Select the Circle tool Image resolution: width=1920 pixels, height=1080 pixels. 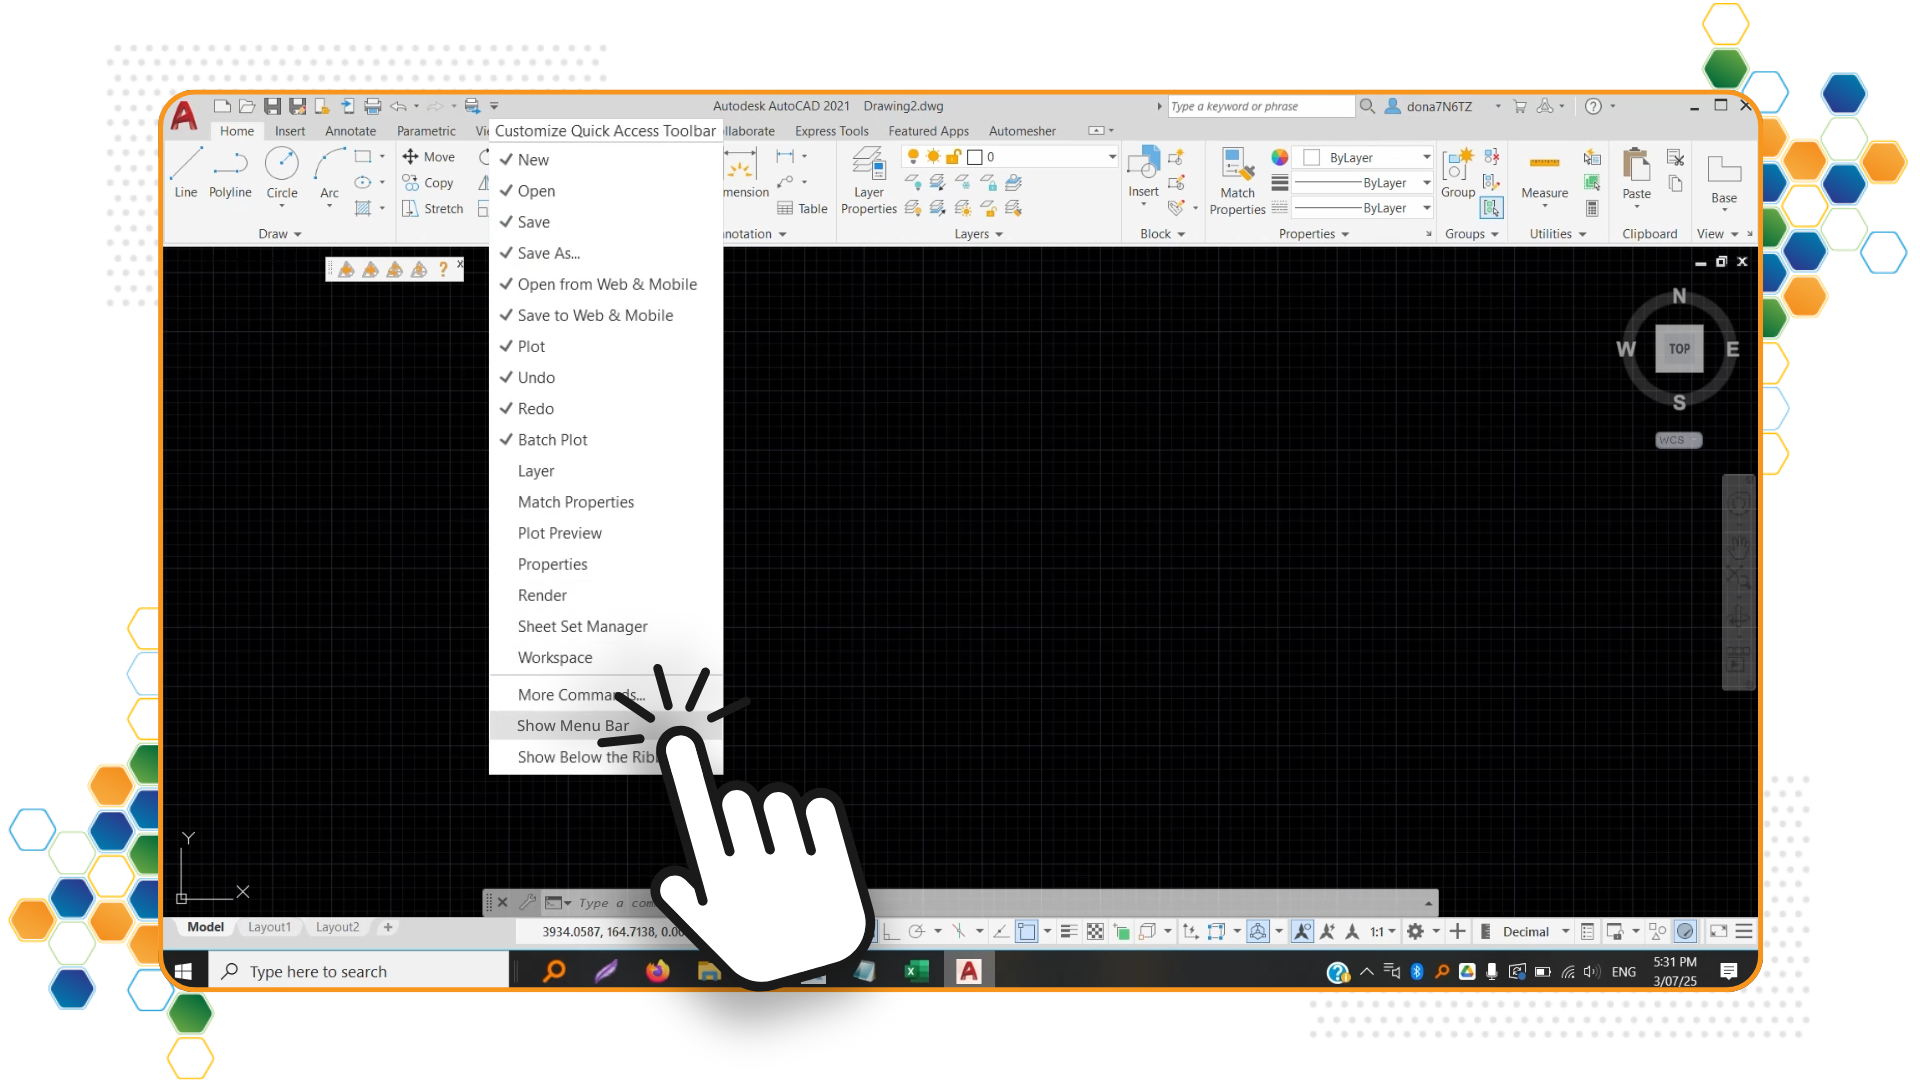point(282,172)
